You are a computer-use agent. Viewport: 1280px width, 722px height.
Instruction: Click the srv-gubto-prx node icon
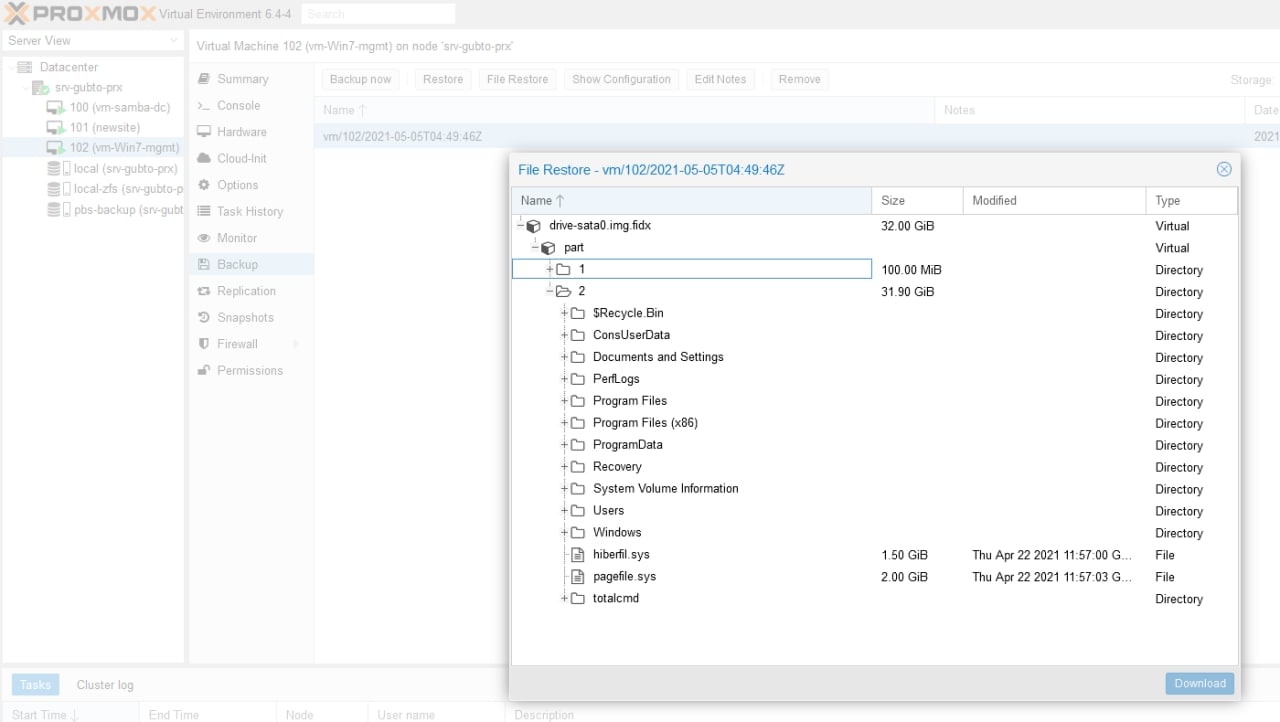pyautogui.click(x=40, y=88)
